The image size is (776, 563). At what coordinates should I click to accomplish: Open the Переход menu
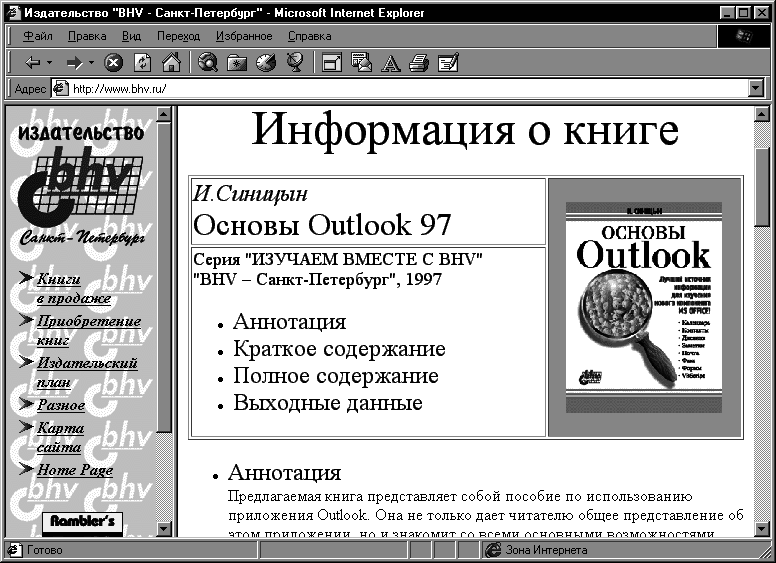click(x=178, y=36)
